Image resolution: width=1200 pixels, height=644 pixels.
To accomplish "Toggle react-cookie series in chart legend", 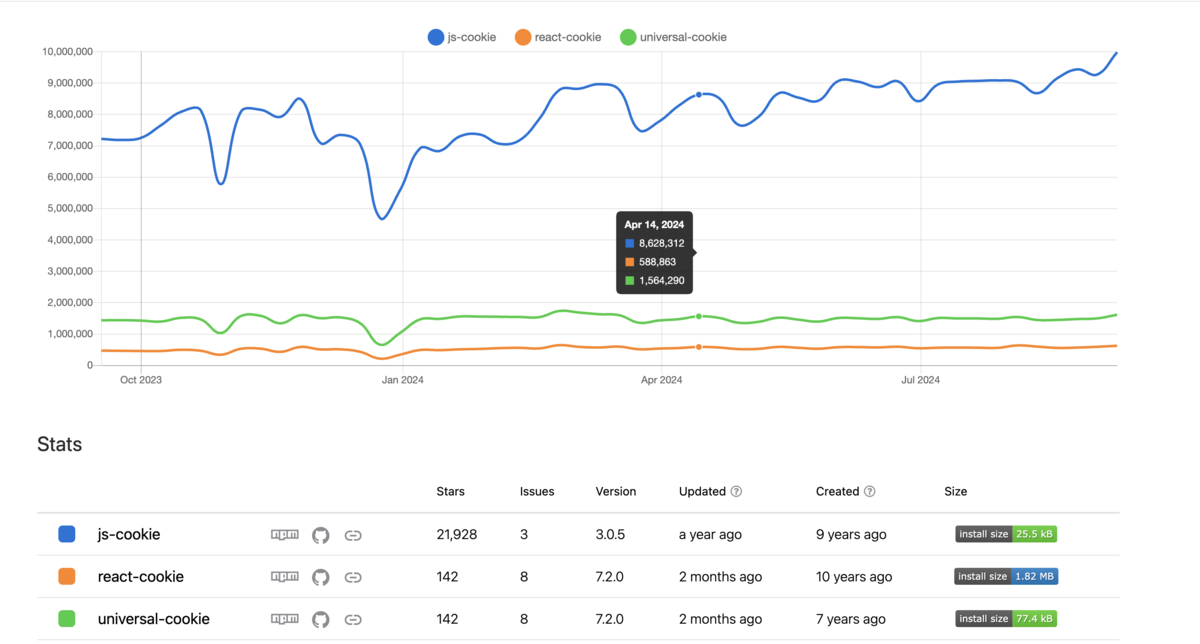I will pyautogui.click(x=558, y=37).
